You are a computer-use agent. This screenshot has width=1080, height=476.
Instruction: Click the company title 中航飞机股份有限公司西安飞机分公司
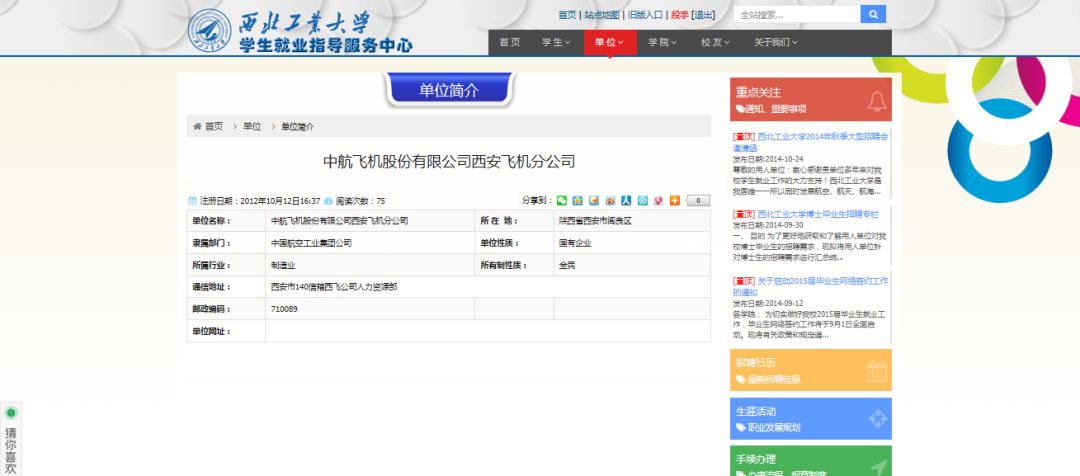[x=449, y=162]
